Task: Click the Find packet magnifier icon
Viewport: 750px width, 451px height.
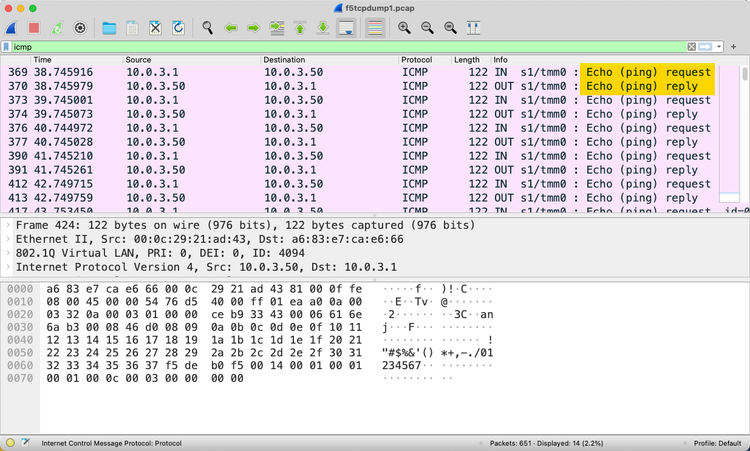Action: (207, 28)
